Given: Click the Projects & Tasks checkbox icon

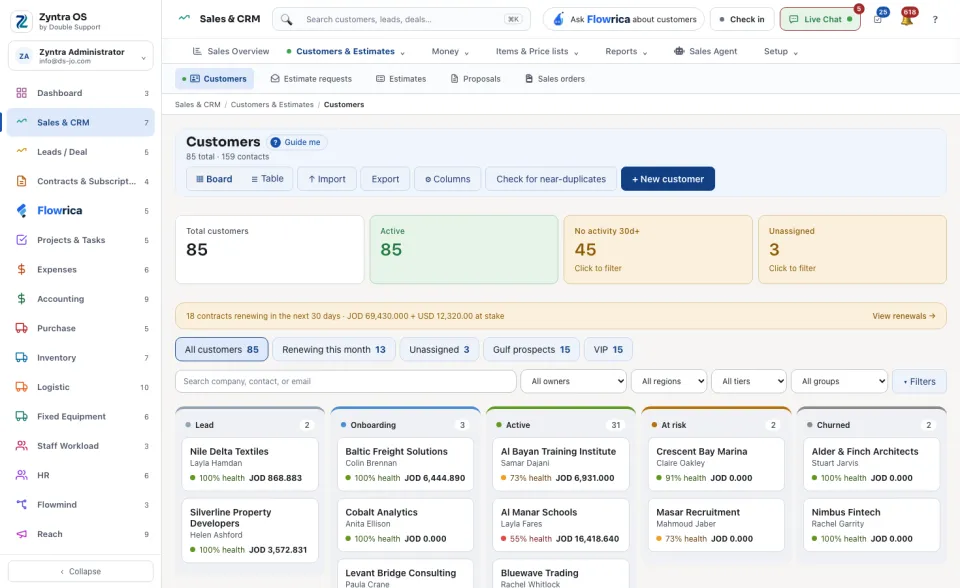Looking at the screenshot, I should tap(21, 240).
